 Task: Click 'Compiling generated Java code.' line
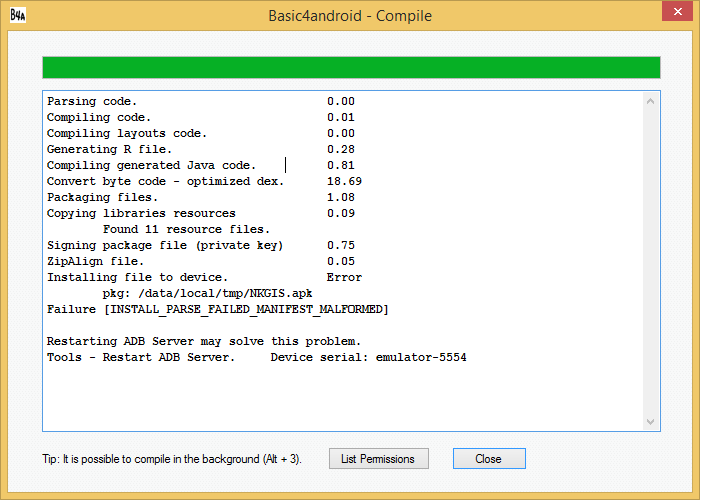click(151, 166)
